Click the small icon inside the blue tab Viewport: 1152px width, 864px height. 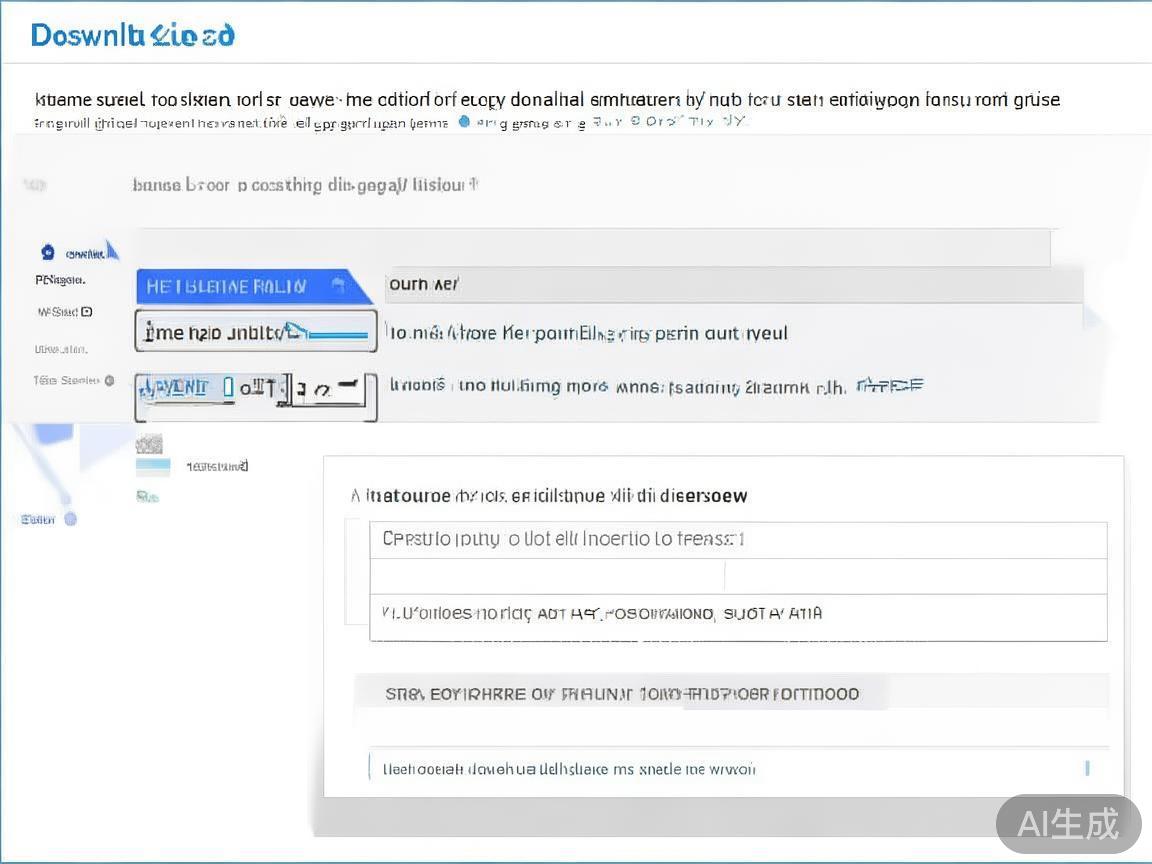(x=337, y=286)
